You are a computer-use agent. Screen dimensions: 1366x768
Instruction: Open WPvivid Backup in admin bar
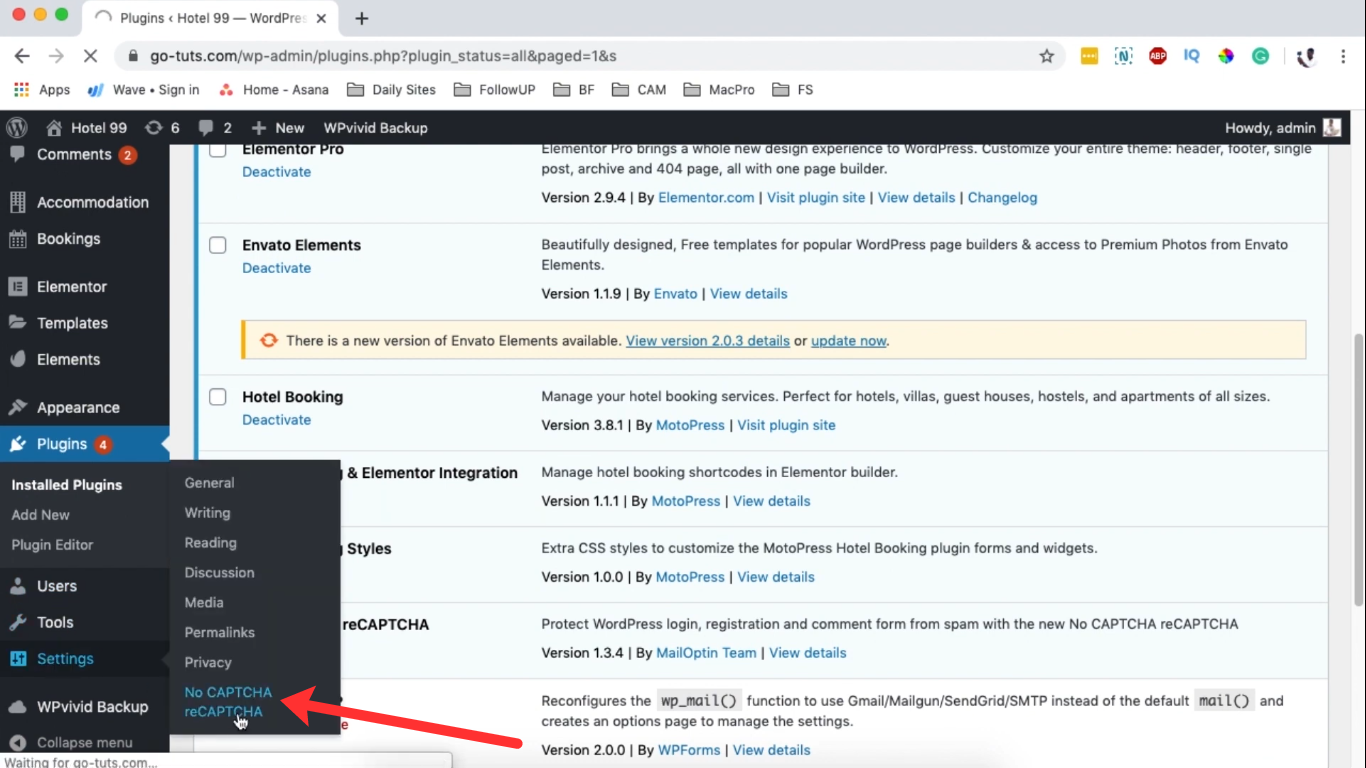point(375,127)
